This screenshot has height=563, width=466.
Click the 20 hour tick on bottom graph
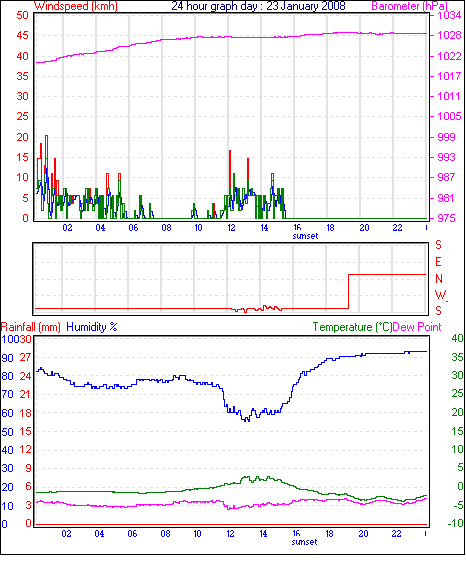pyautogui.click(x=363, y=534)
